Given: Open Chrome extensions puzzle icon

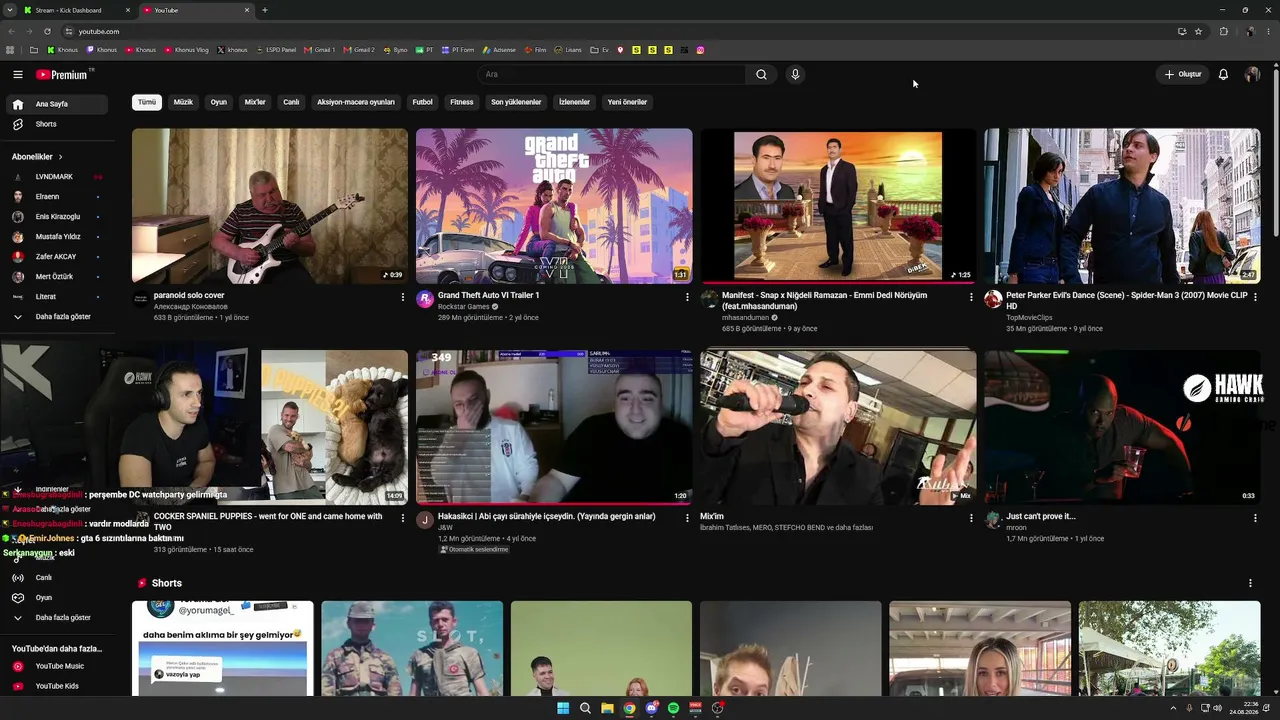Looking at the screenshot, I should [1223, 31].
